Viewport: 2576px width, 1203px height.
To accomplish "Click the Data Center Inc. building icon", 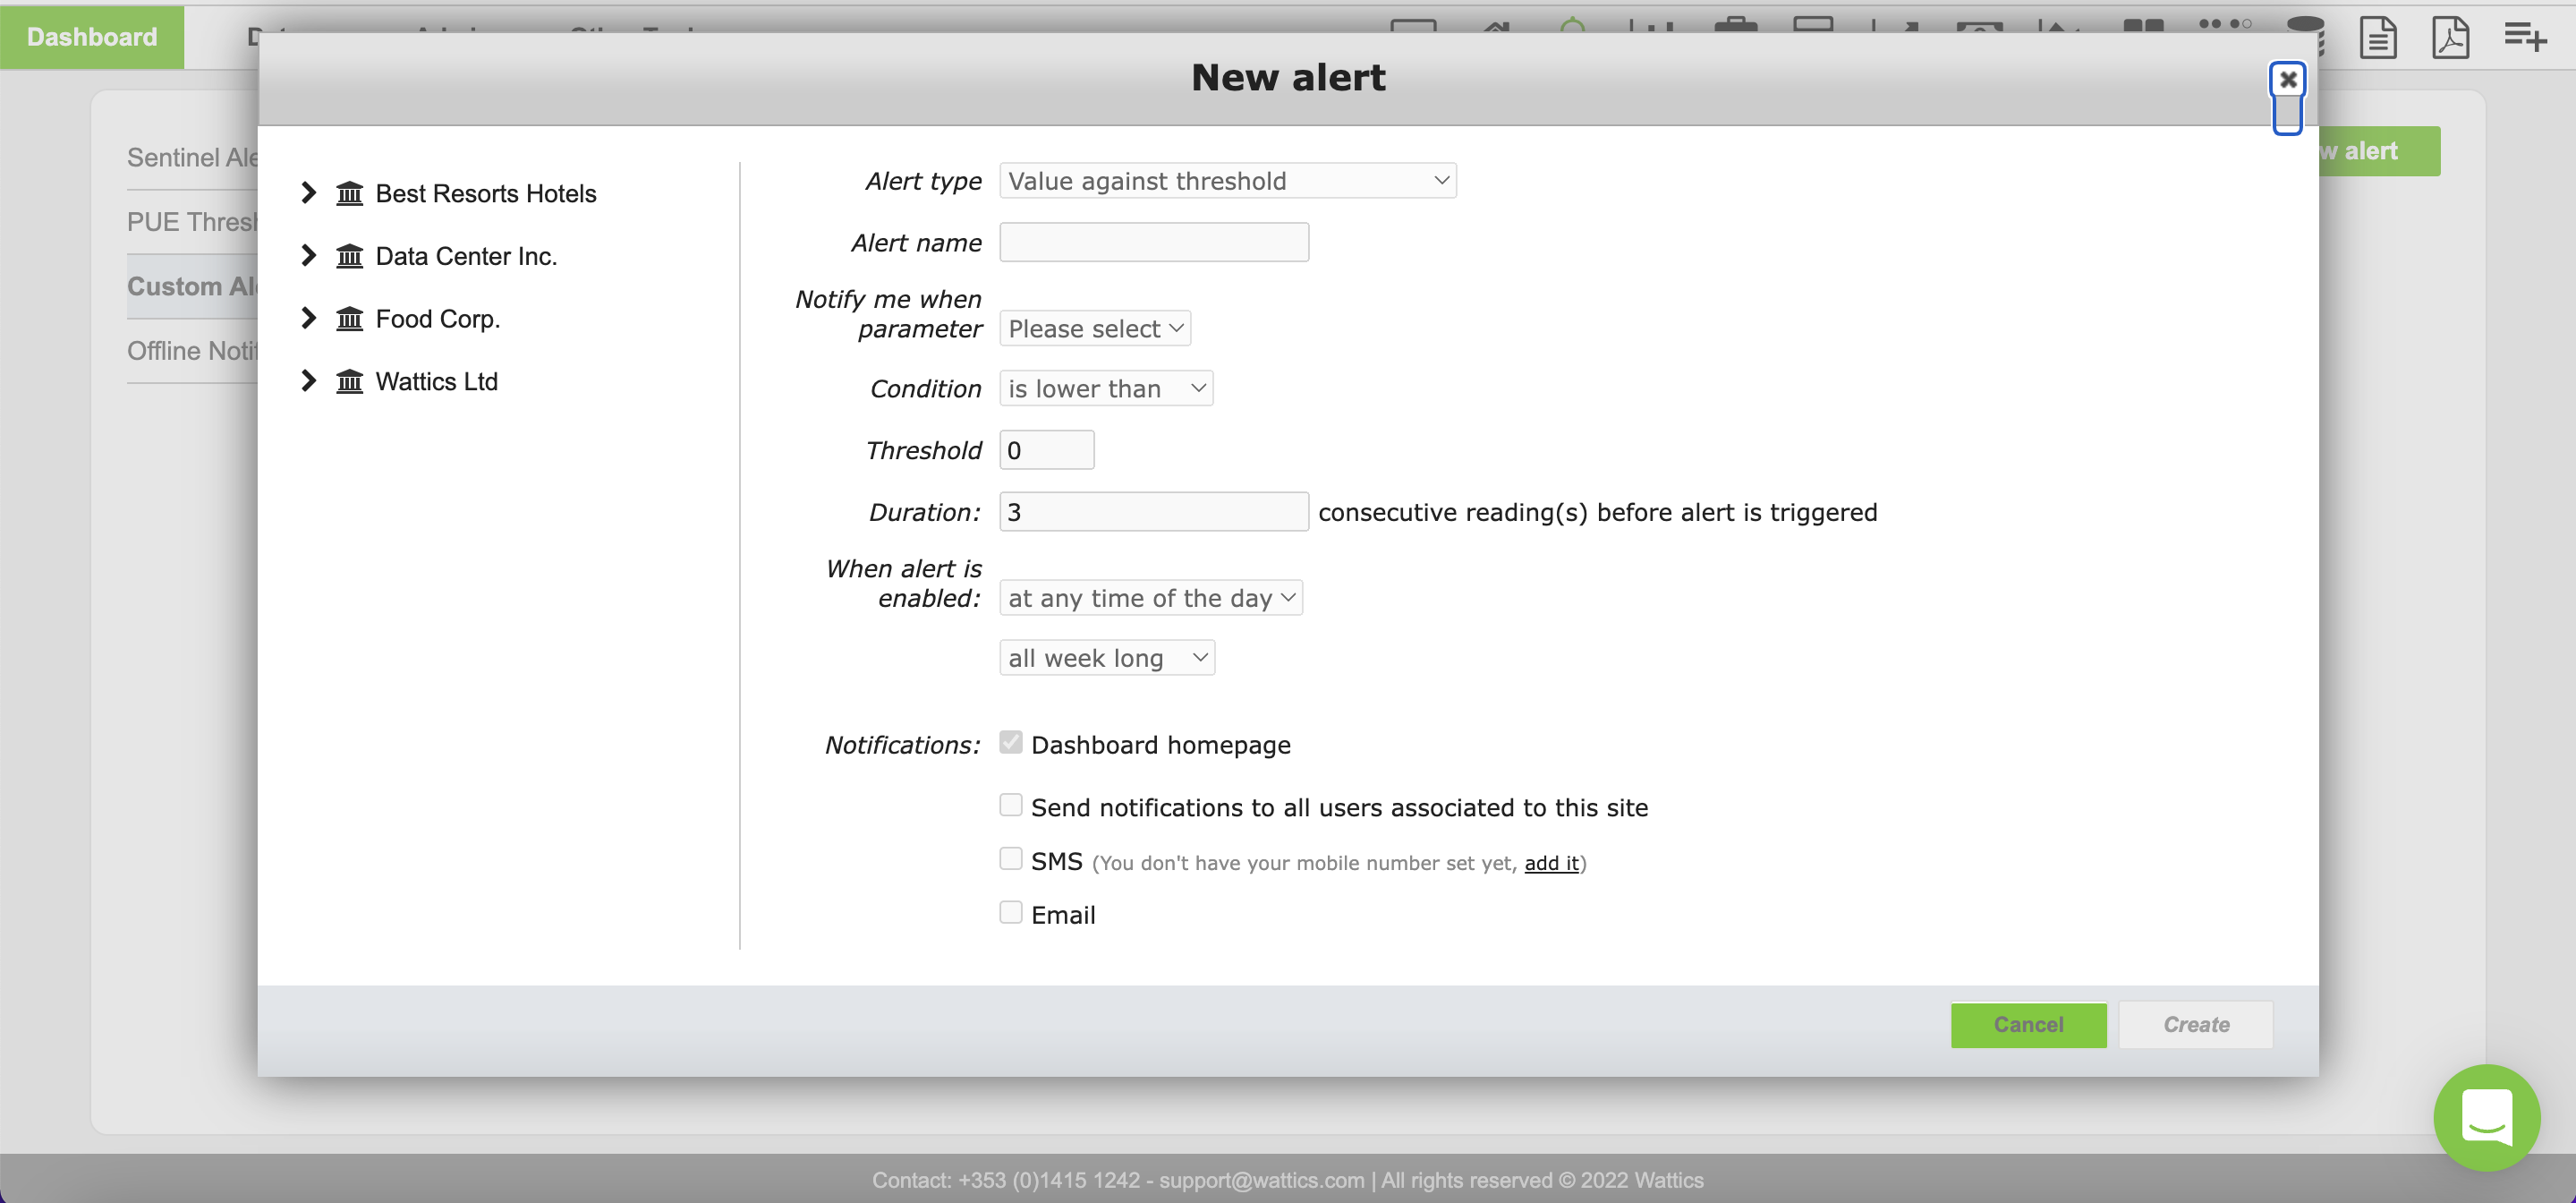I will click(x=349, y=256).
